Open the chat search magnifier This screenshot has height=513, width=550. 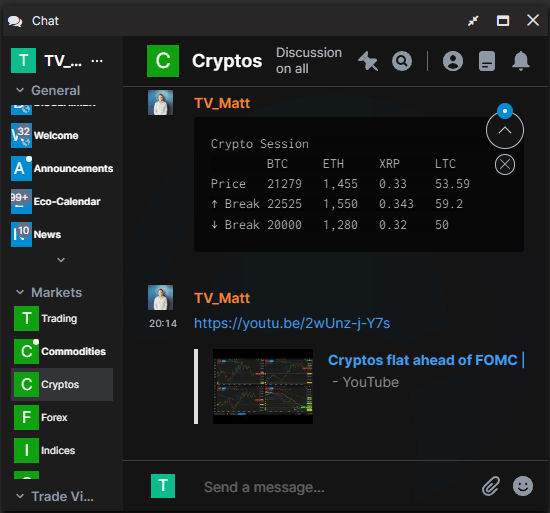tap(402, 61)
